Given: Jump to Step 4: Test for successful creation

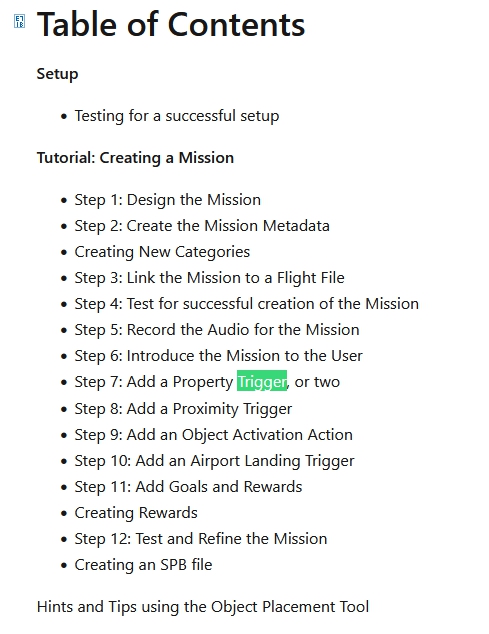Looking at the screenshot, I should pos(246,304).
